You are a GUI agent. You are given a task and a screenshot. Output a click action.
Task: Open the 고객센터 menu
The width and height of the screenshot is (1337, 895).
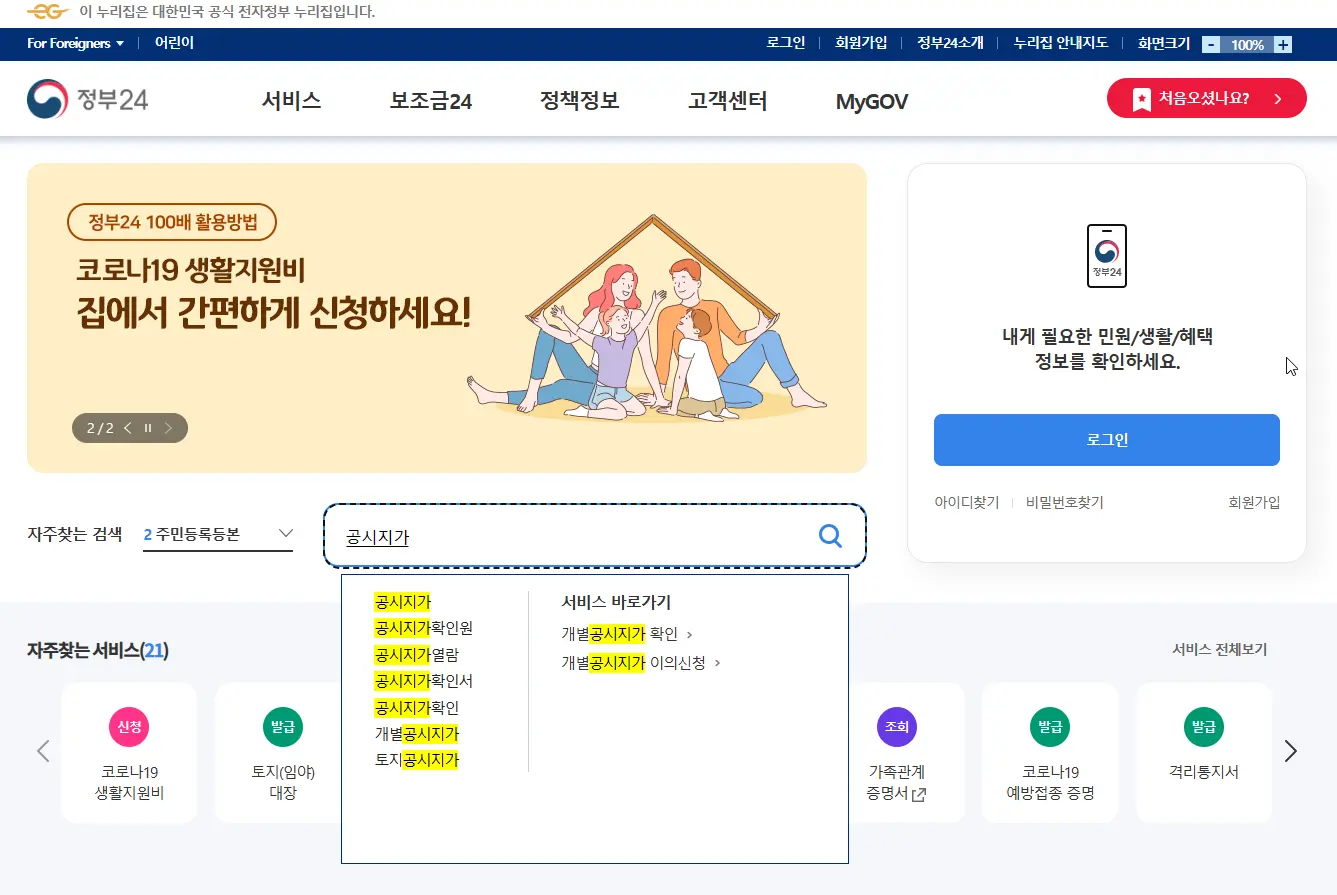click(728, 101)
